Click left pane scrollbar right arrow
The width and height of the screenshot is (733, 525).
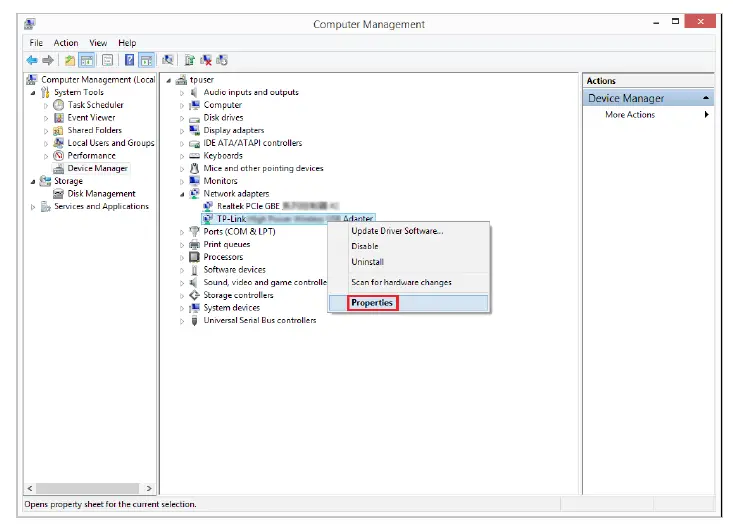149,488
